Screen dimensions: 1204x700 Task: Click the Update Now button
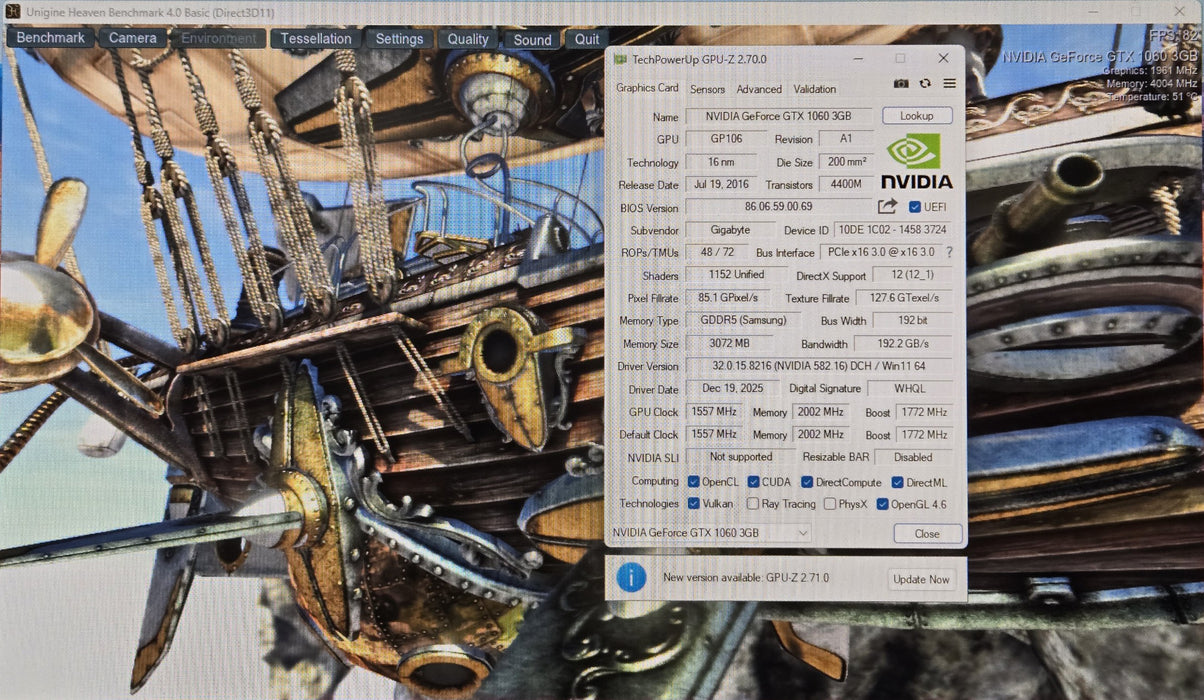pyautogui.click(x=922, y=579)
